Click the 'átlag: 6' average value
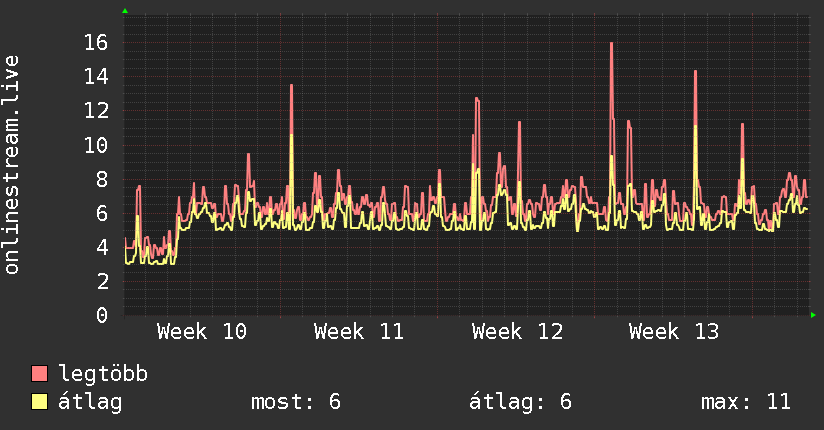The width and height of the screenshot is (824, 430). [x=520, y=402]
